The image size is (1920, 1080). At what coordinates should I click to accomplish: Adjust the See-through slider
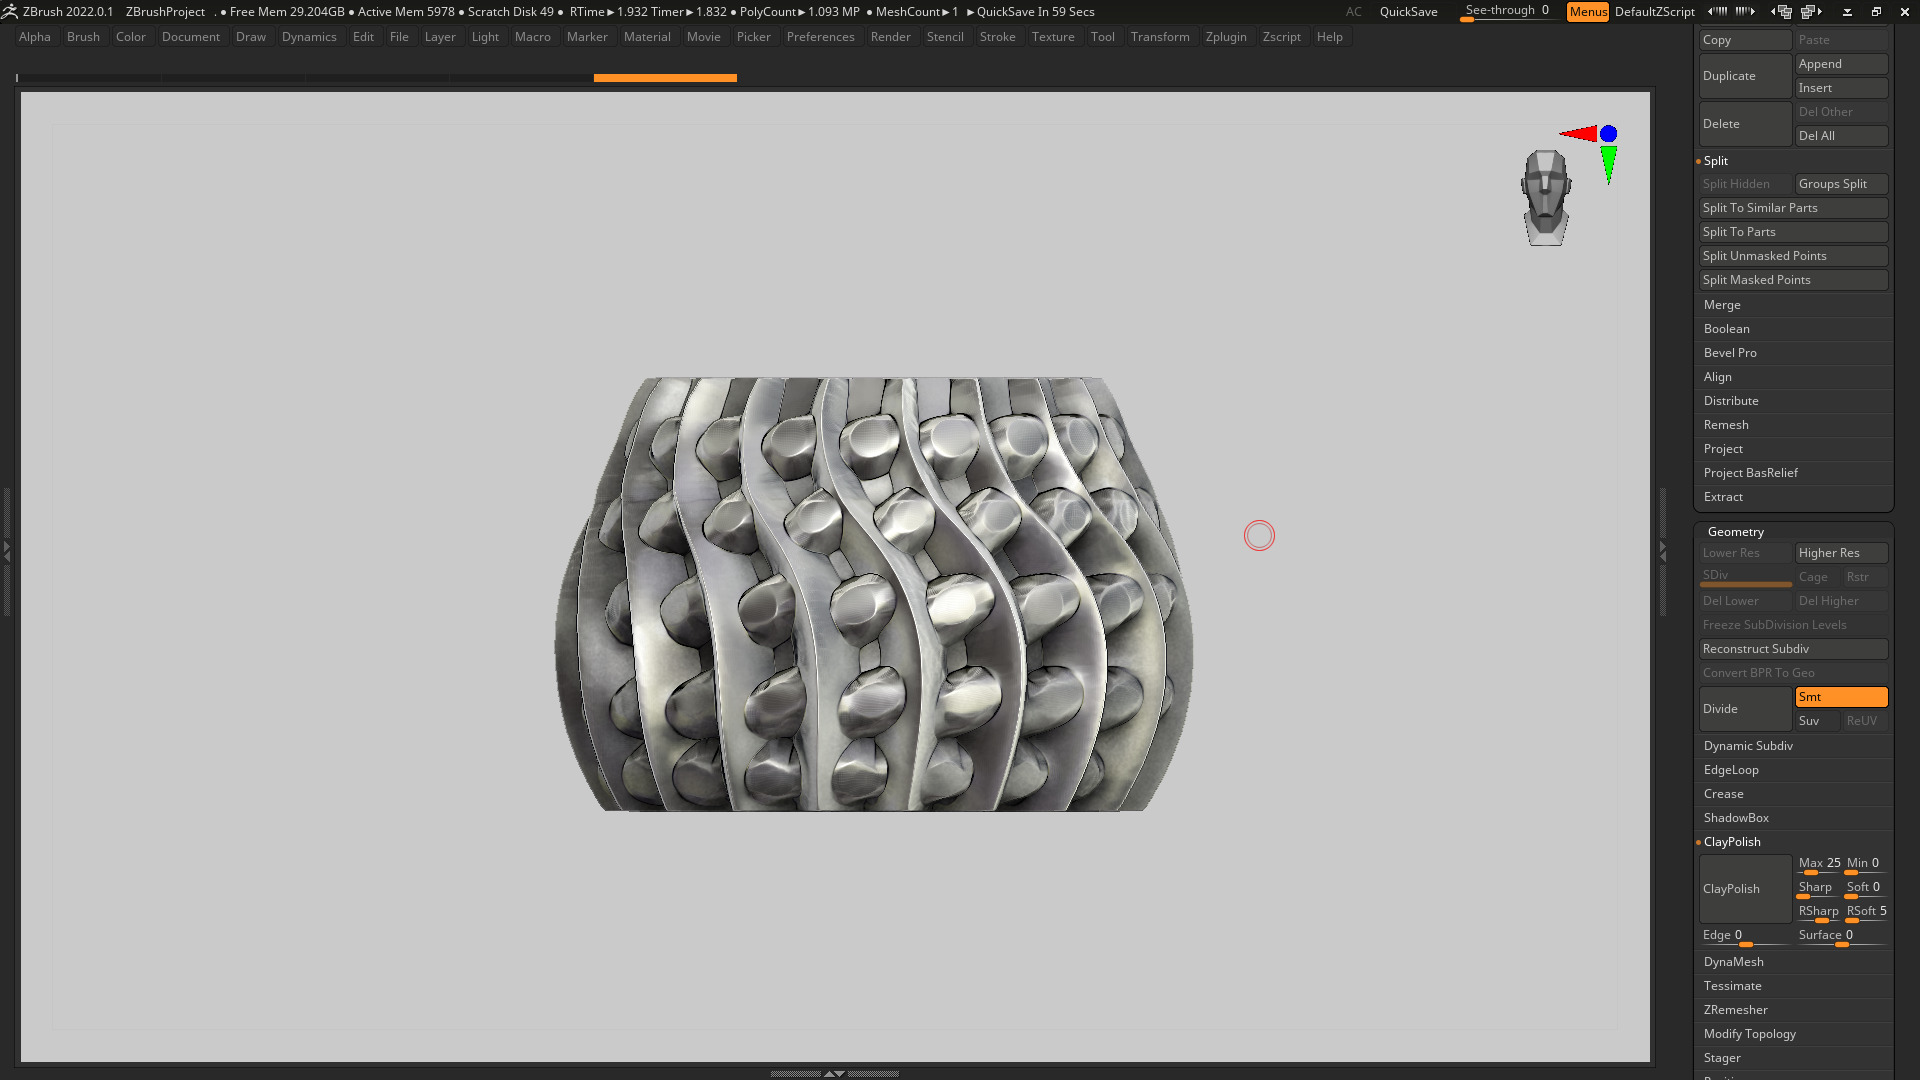tap(1507, 12)
